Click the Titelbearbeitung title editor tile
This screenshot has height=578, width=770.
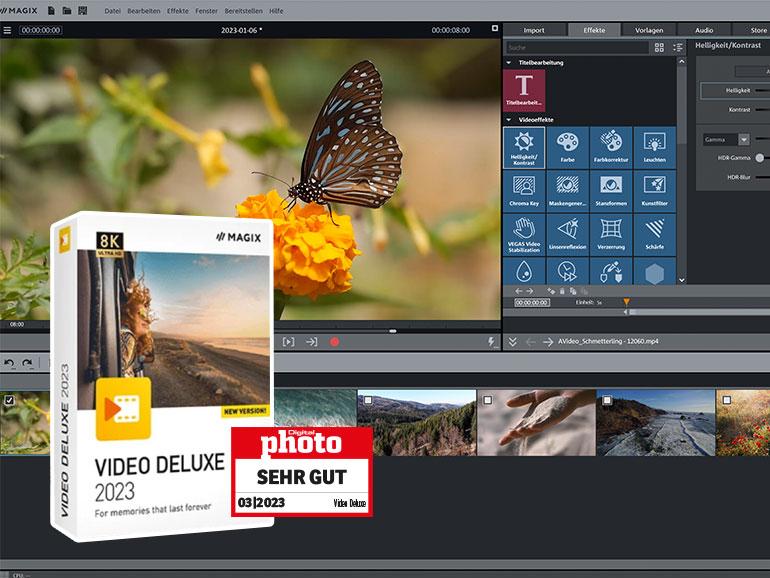pos(524,88)
